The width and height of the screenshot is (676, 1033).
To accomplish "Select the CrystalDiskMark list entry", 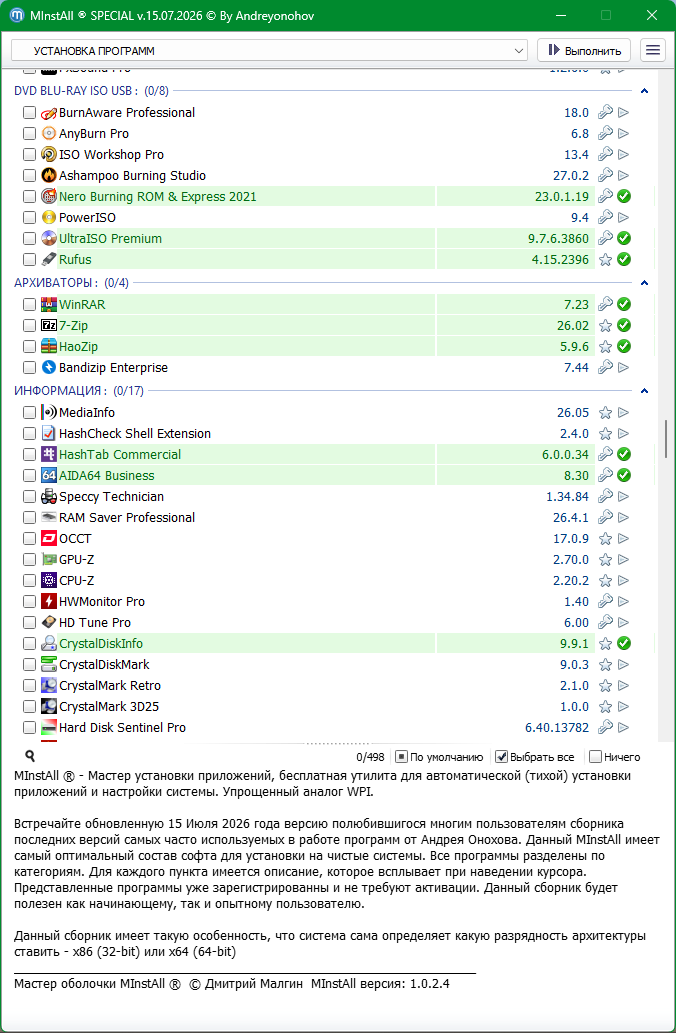I will click(104, 665).
